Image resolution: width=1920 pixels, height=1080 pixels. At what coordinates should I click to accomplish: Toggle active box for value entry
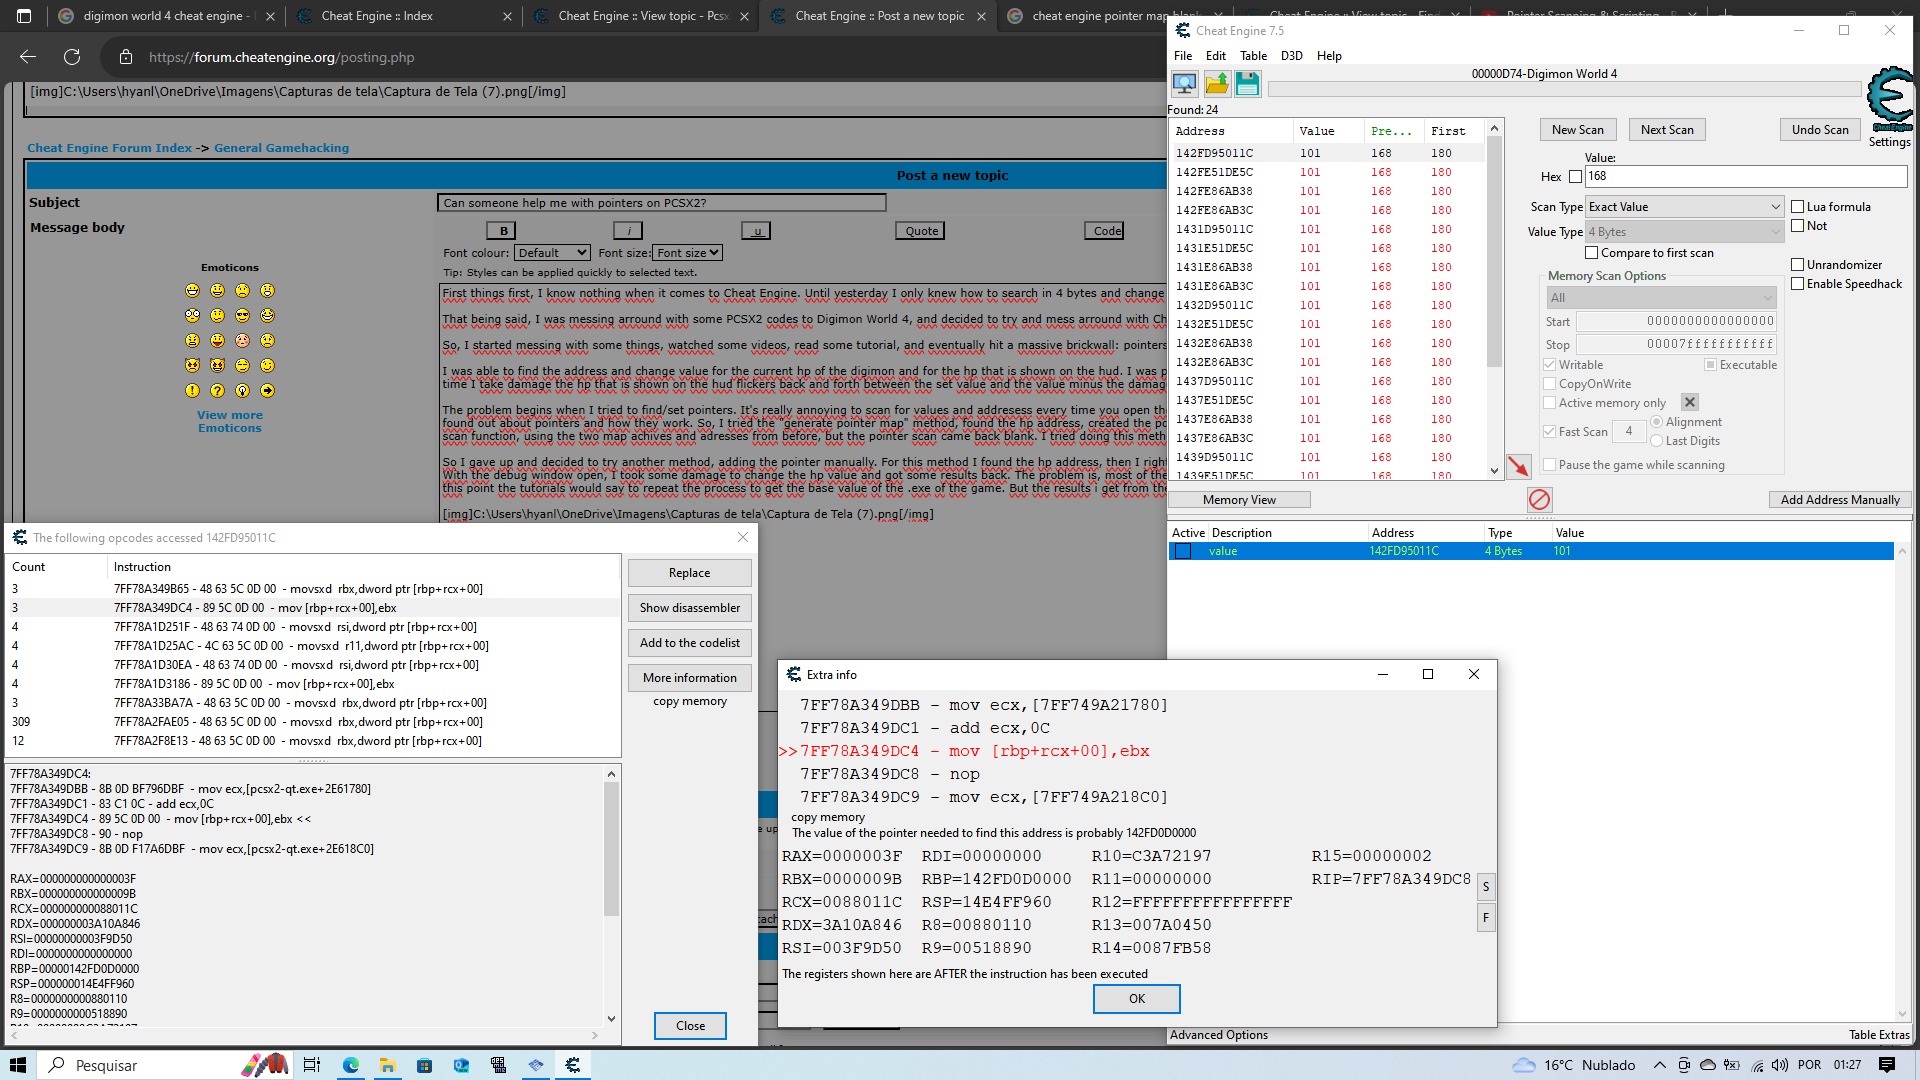(1183, 551)
